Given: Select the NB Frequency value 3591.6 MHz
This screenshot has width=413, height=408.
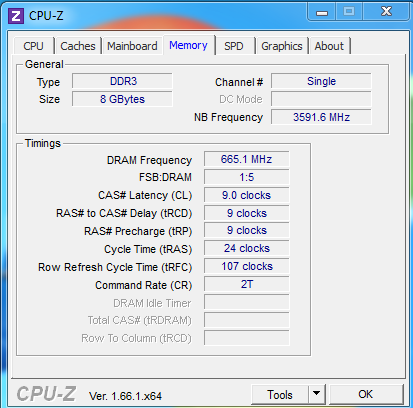Looking at the screenshot, I should [x=321, y=117].
